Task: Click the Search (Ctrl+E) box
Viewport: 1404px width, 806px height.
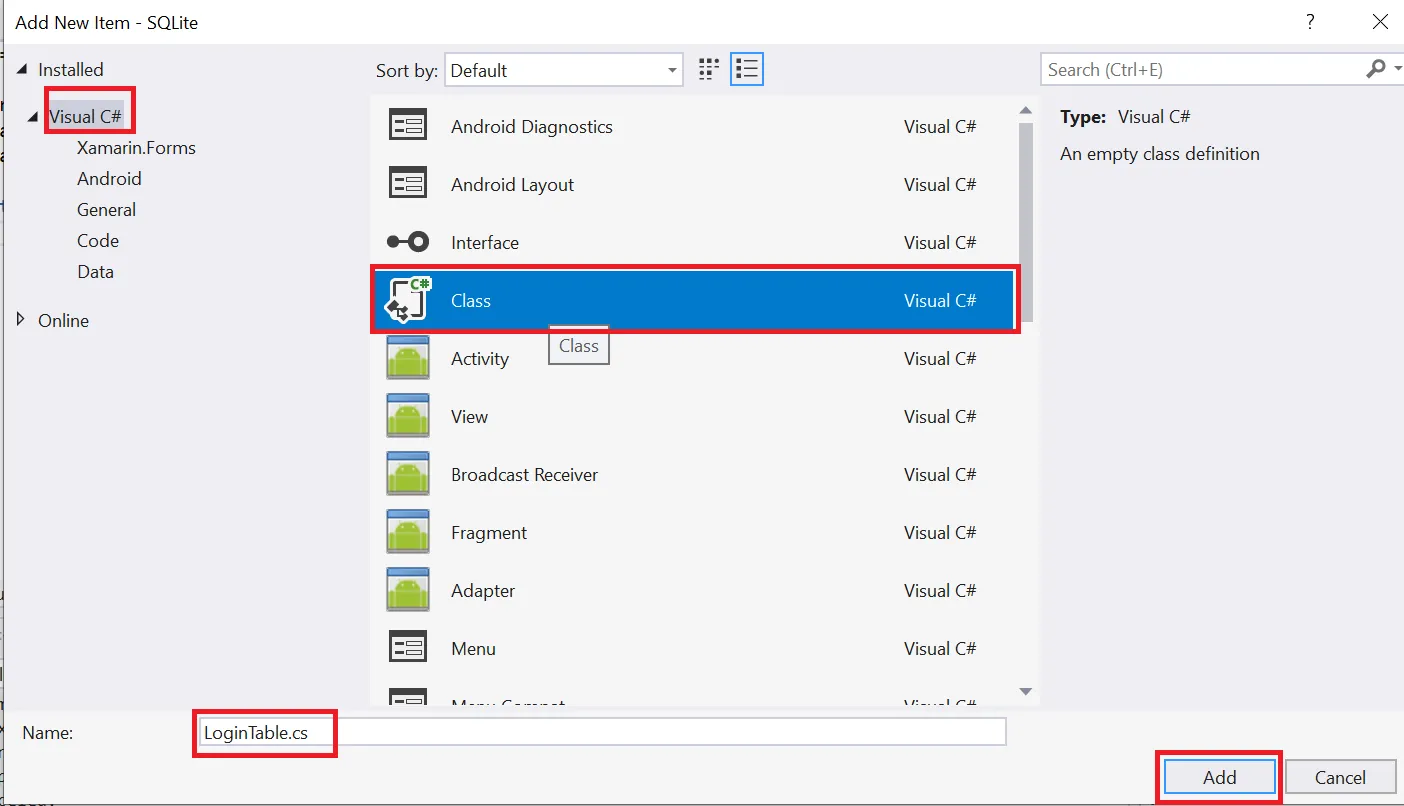Action: pos(1202,69)
